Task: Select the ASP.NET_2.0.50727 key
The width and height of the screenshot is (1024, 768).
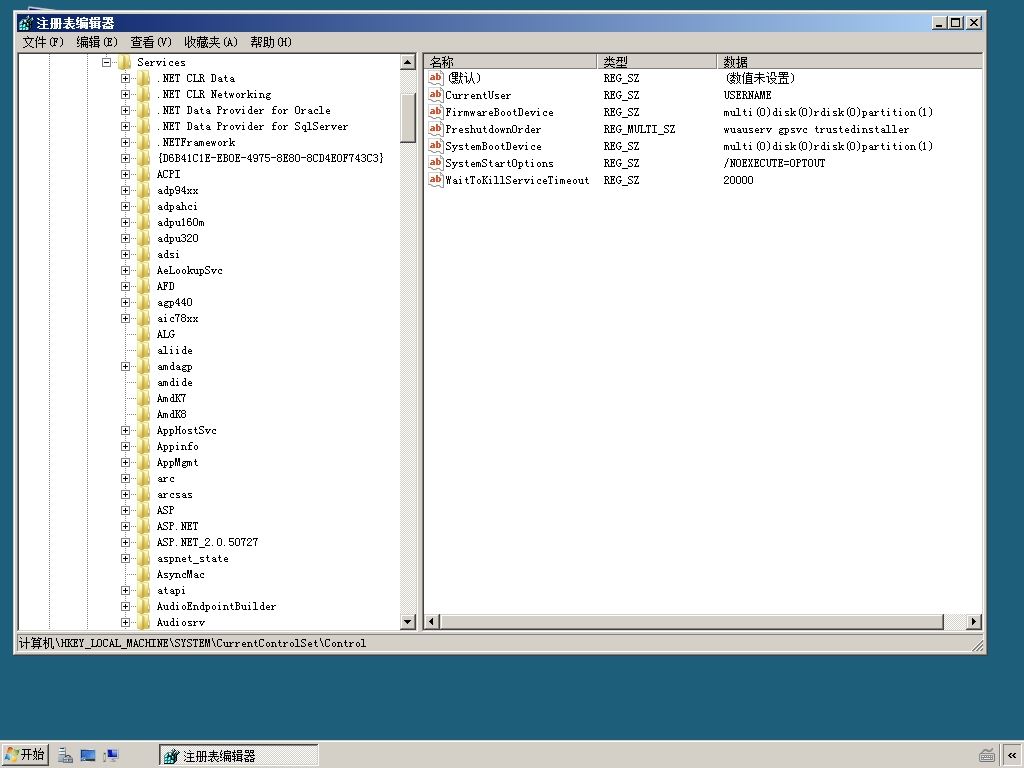Action: point(207,543)
